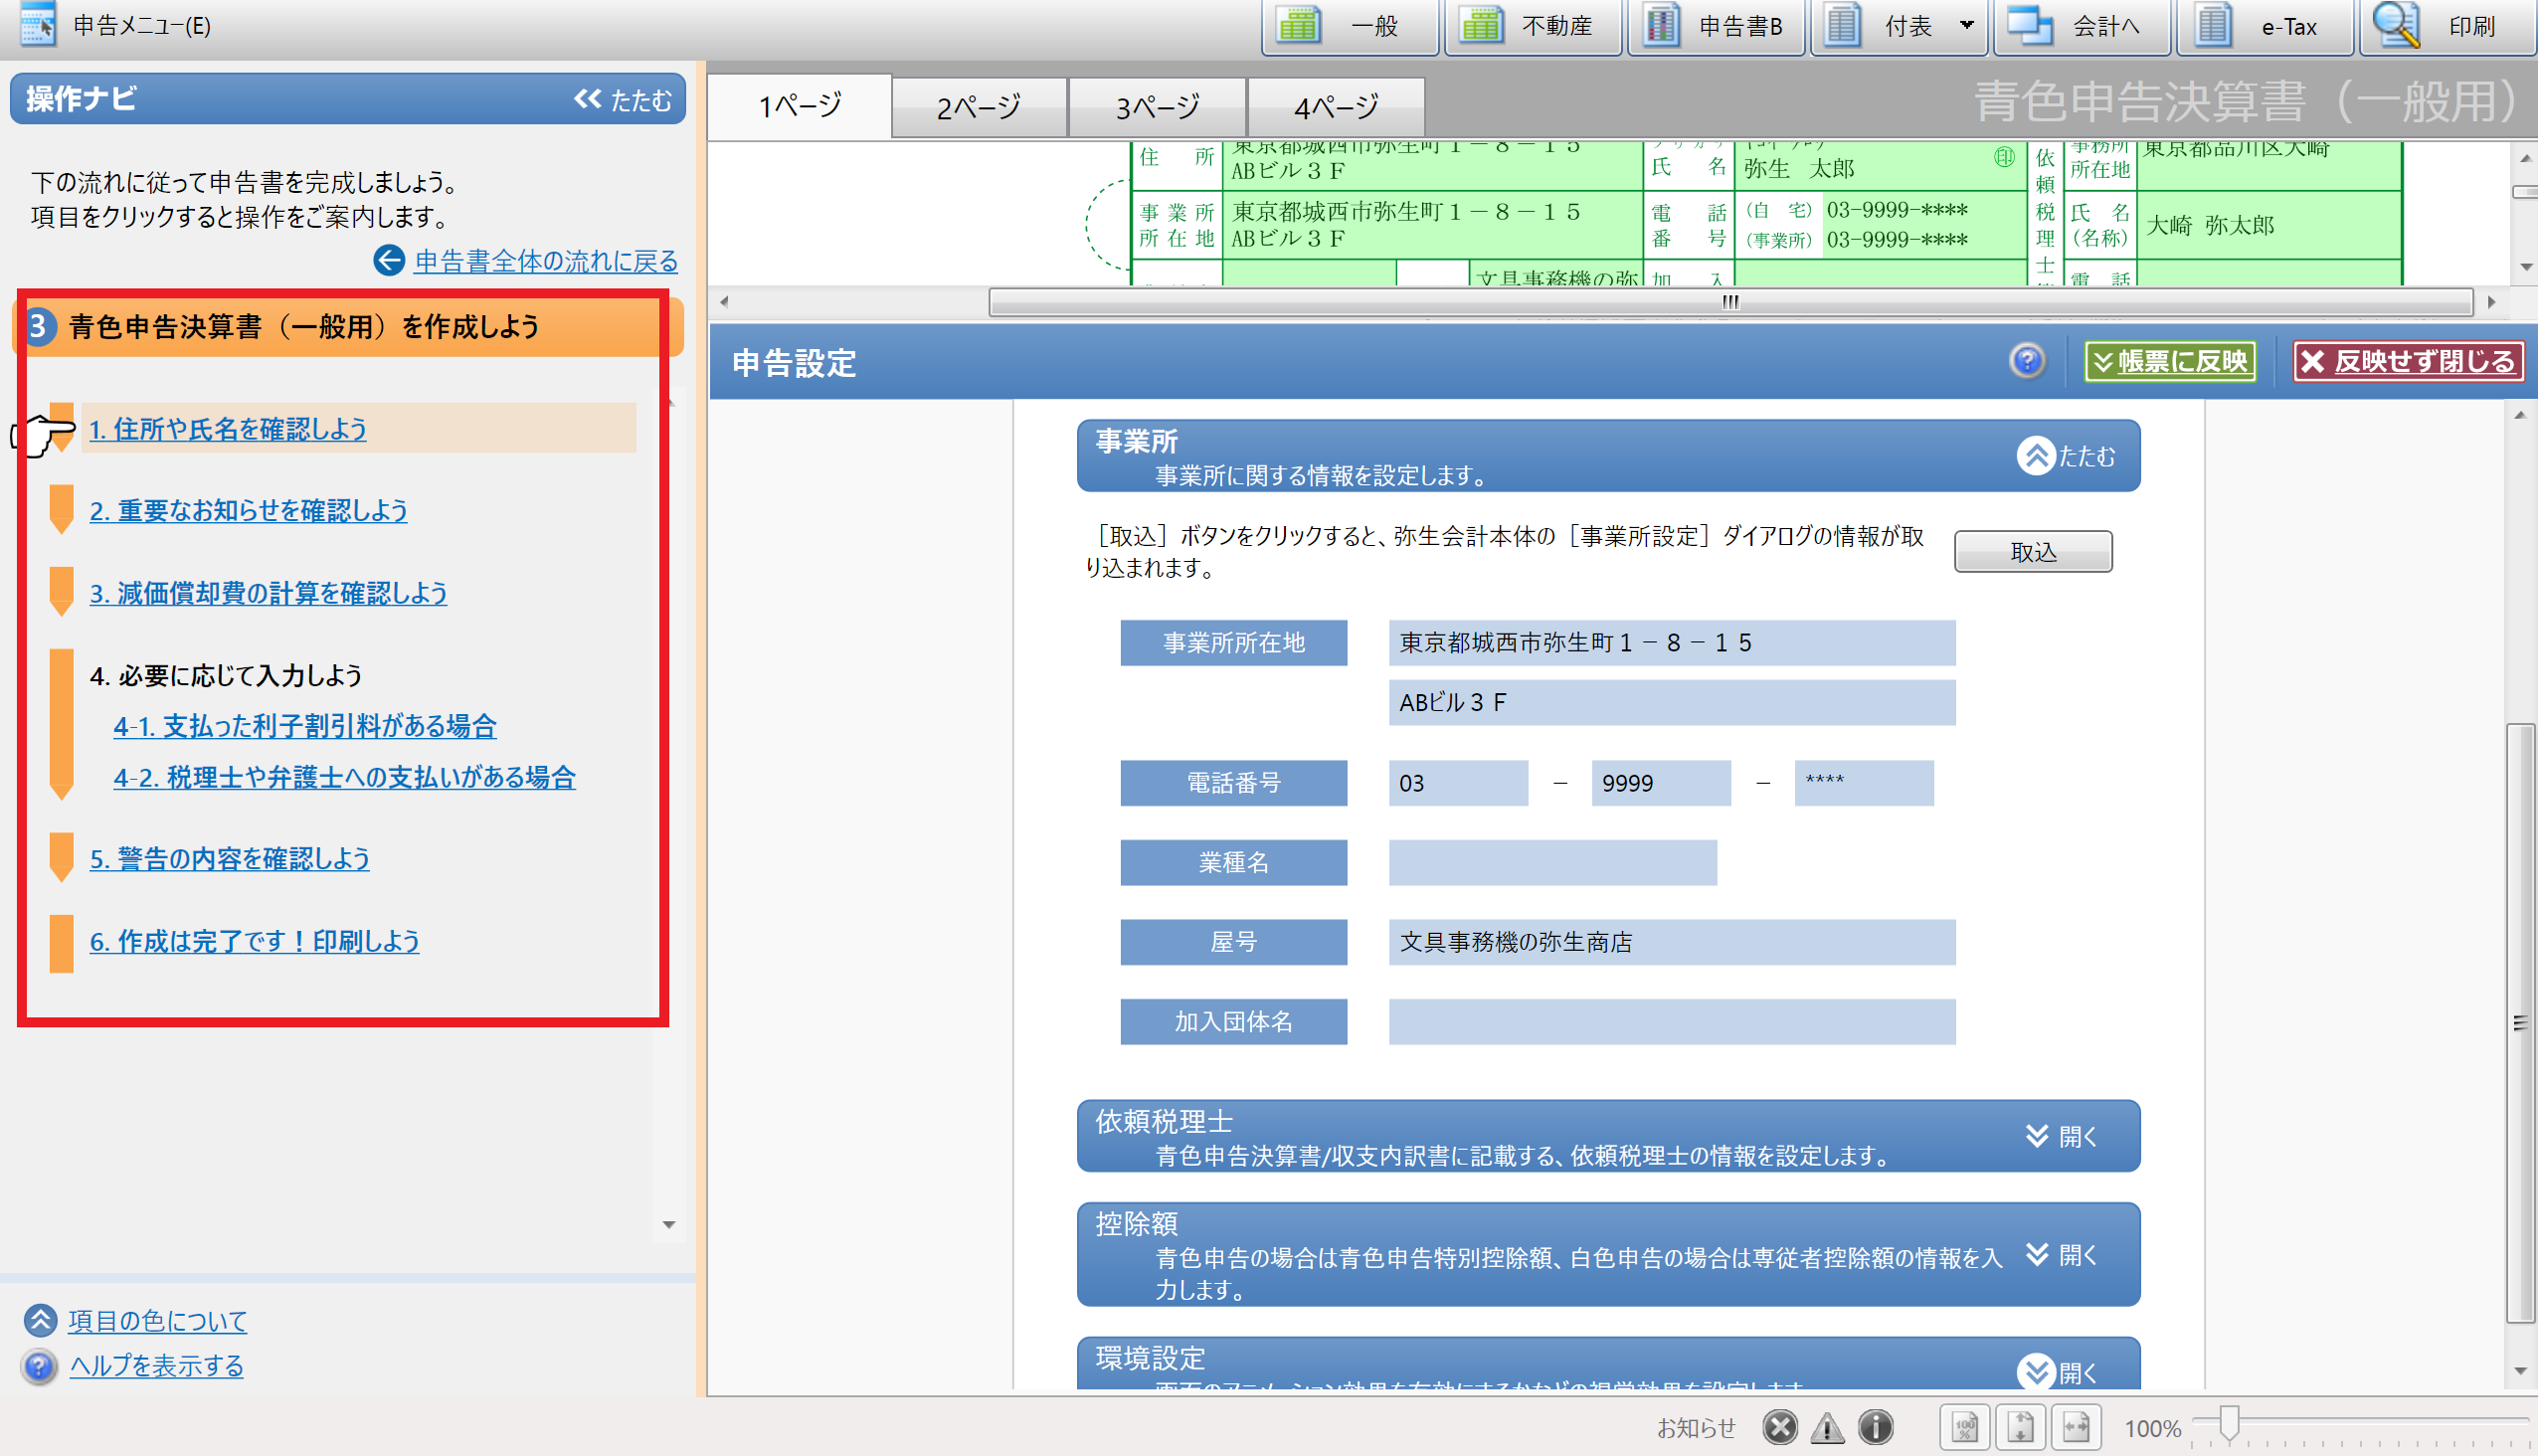
Task: Click the warning triangle notification icon
Action: 1828,1427
